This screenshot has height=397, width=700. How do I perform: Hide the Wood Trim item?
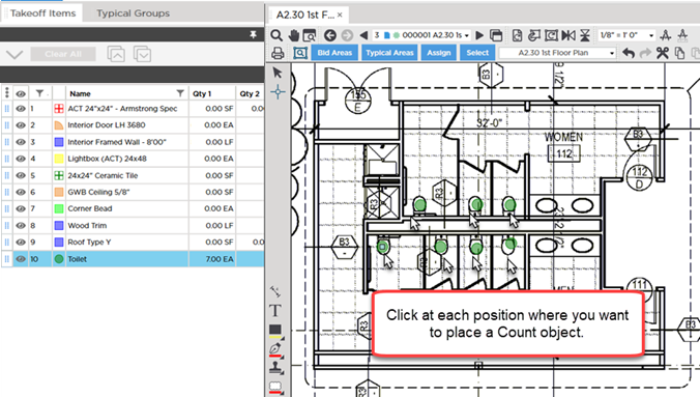click(x=21, y=226)
